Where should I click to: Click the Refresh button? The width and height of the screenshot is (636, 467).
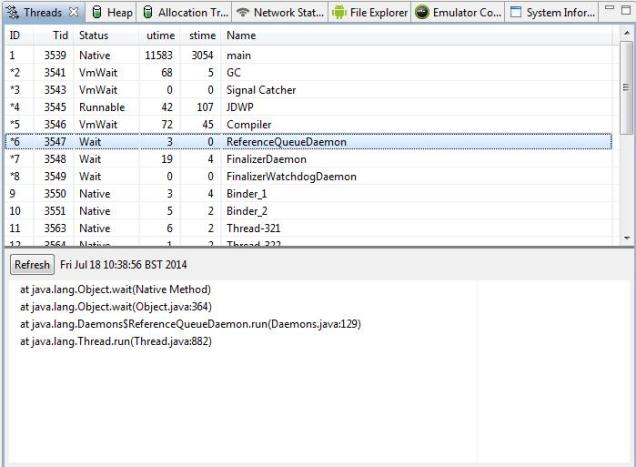click(x=32, y=265)
